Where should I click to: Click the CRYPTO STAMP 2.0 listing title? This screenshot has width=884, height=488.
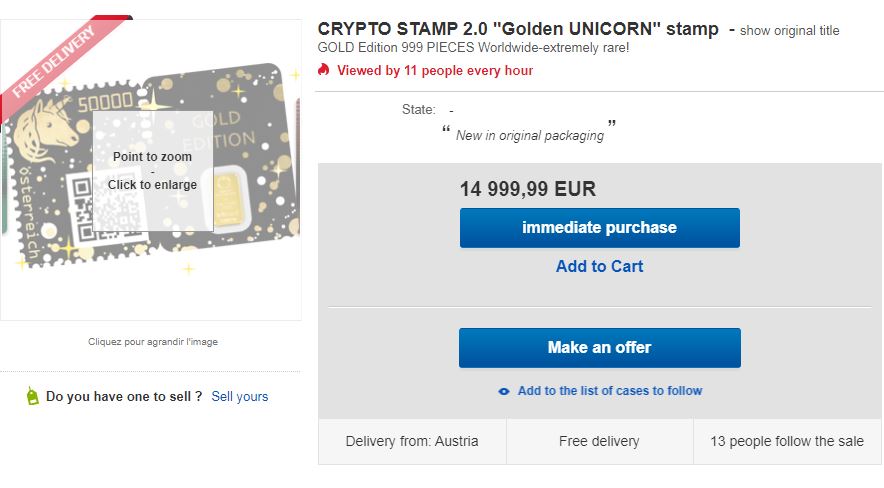tap(518, 29)
